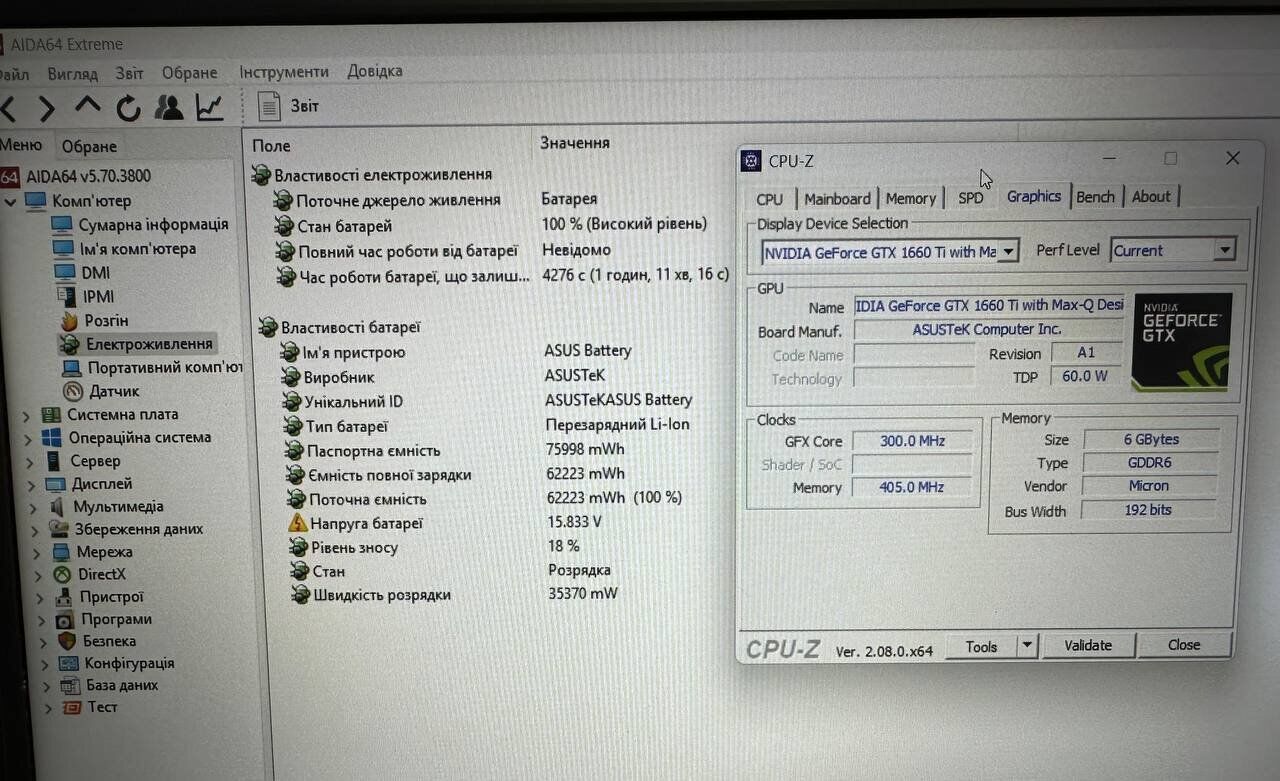Viewport: 1280px width, 781px height.
Task: Expand the DirectX tree node
Action: tap(39, 575)
